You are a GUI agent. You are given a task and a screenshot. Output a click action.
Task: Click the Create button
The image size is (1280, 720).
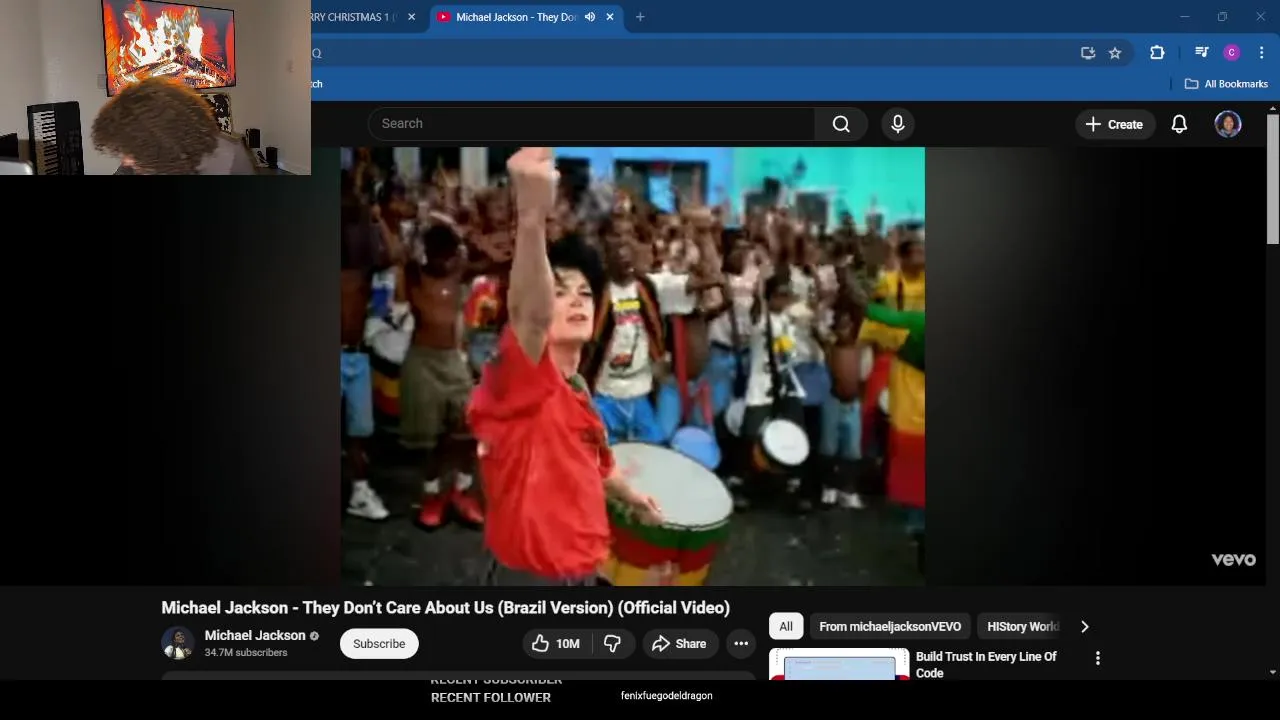coord(1114,124)
